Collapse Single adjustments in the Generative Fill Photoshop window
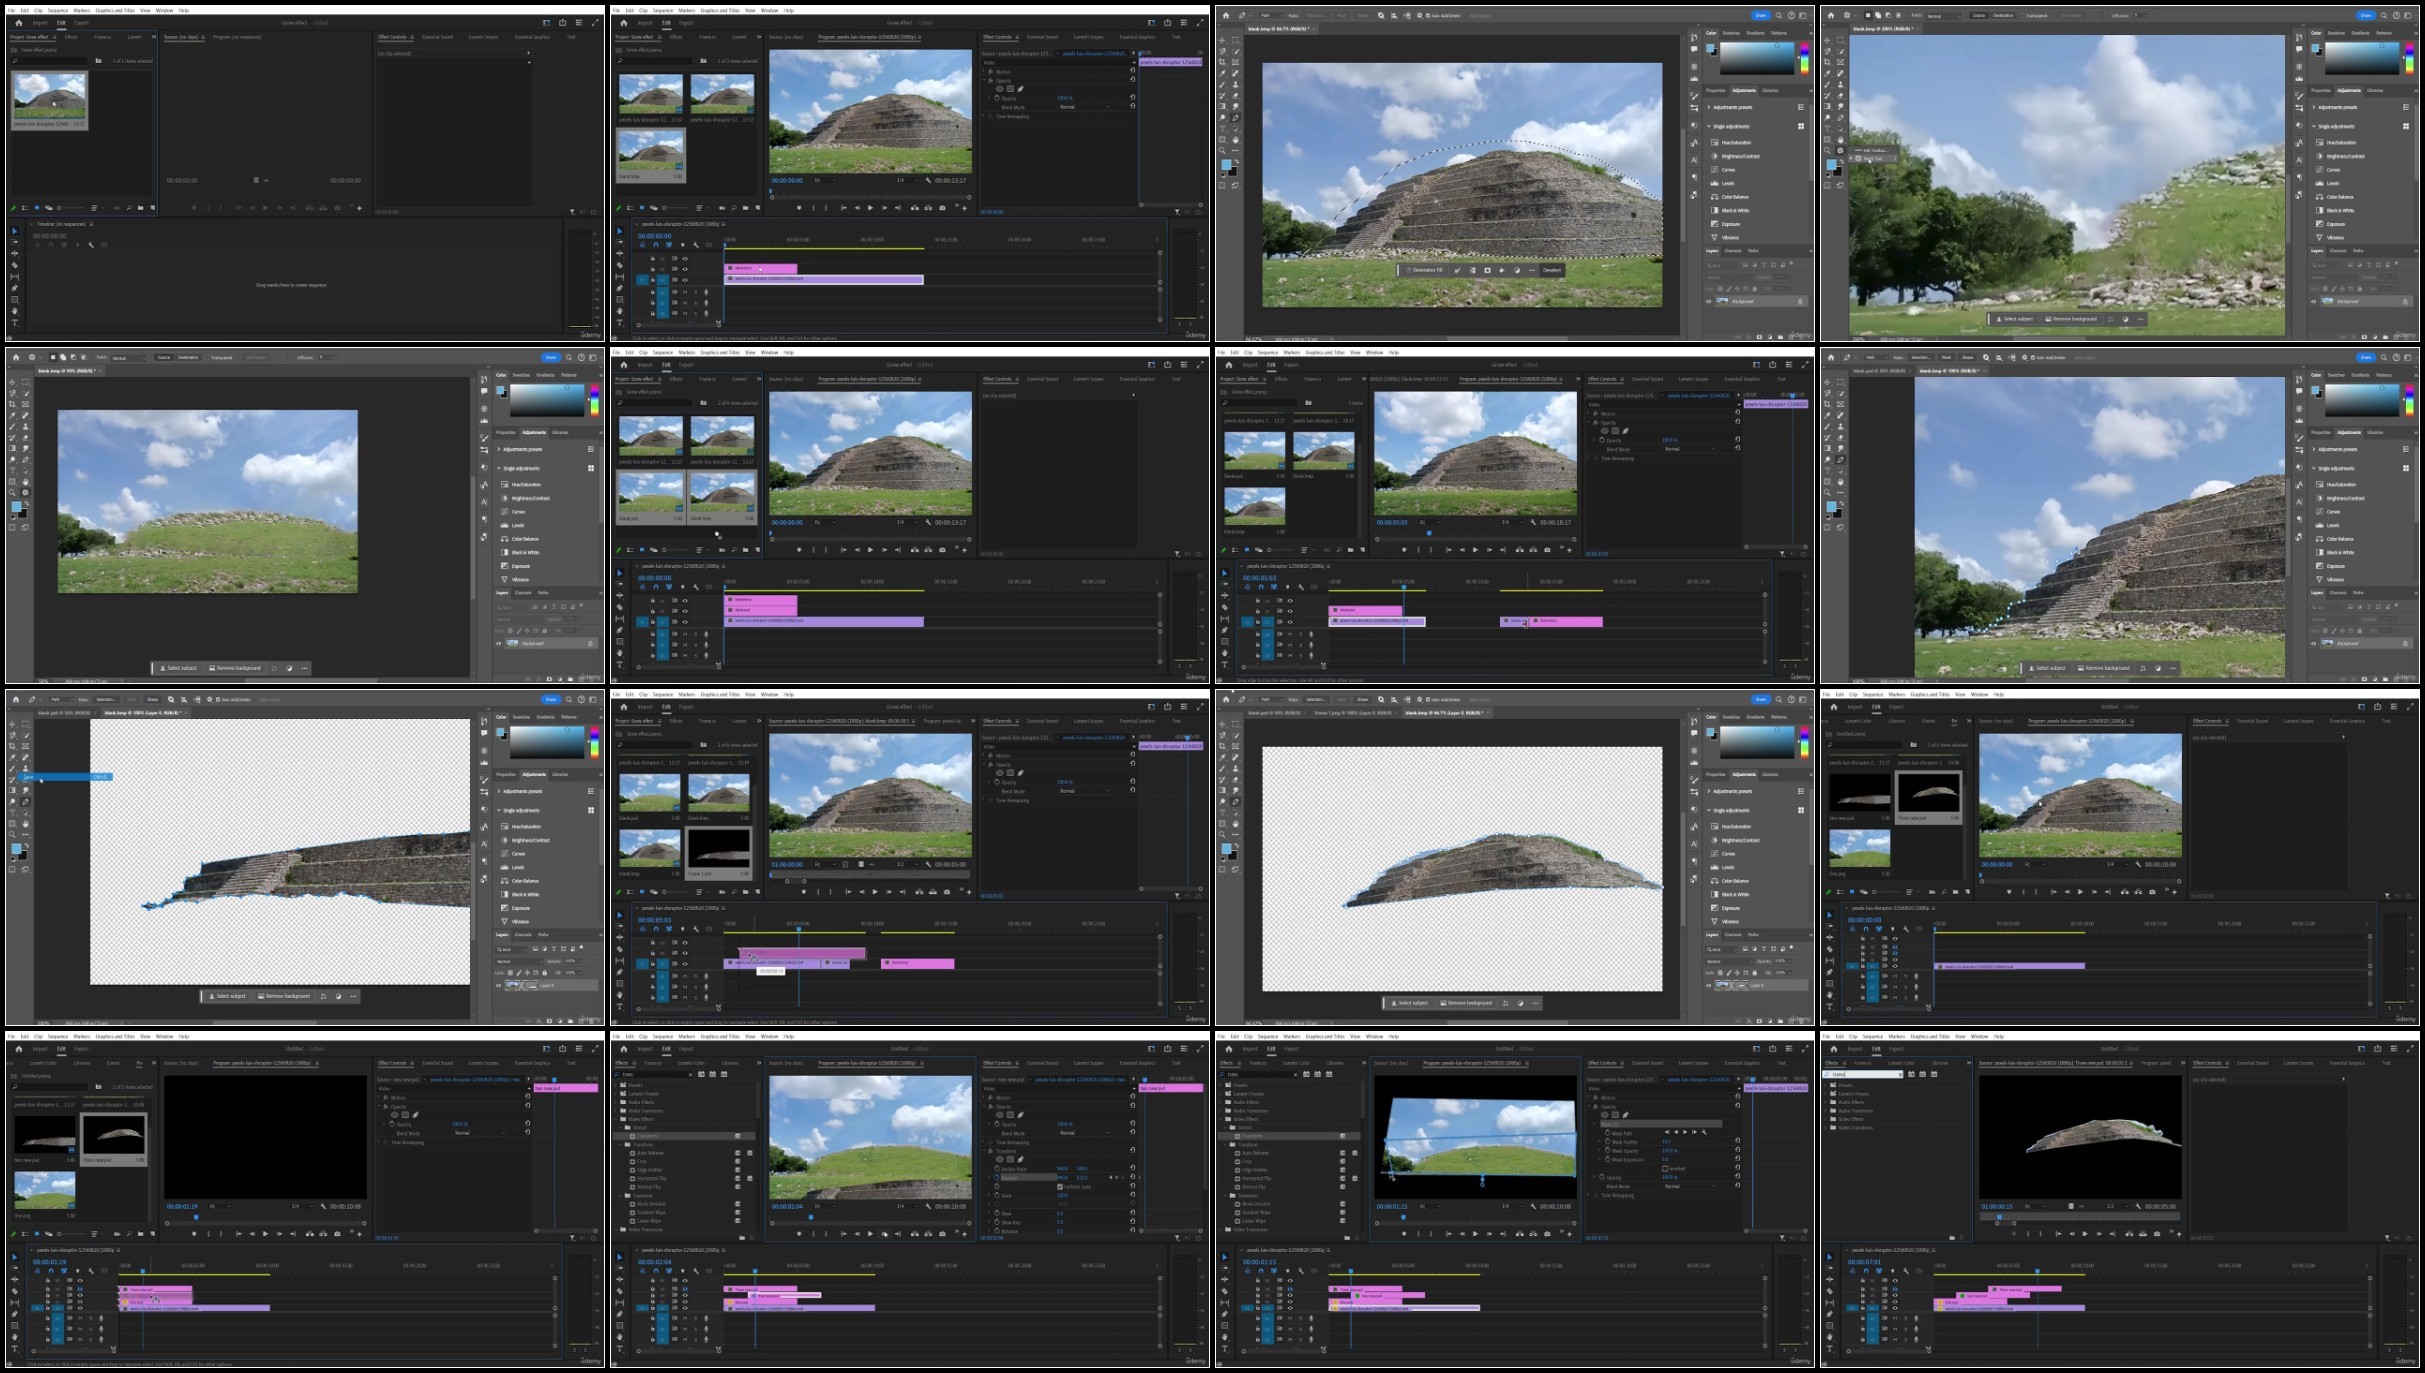Screen dimensions: 2425x1373 [1709, 126]
